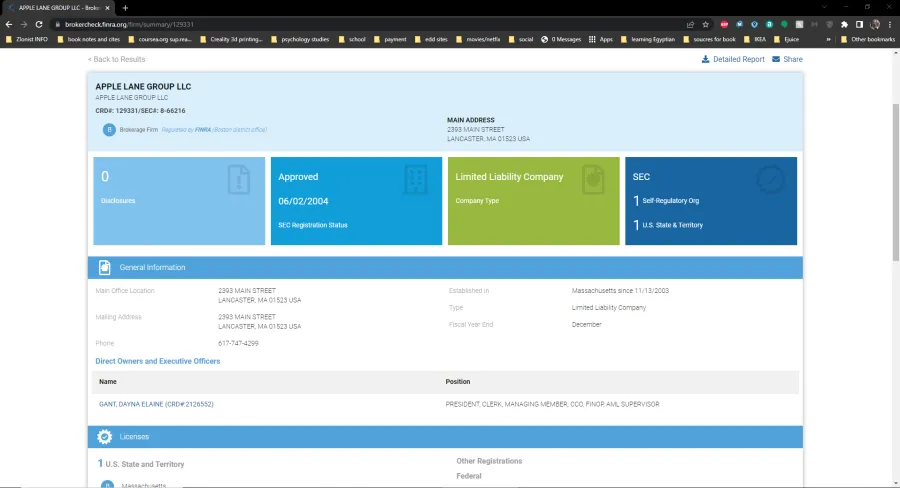Click the CRD#: 129331/SEC#: 8-66216 text
This screenshot has height=488, width=900.
pyautogui.click(x=140, y=111)
